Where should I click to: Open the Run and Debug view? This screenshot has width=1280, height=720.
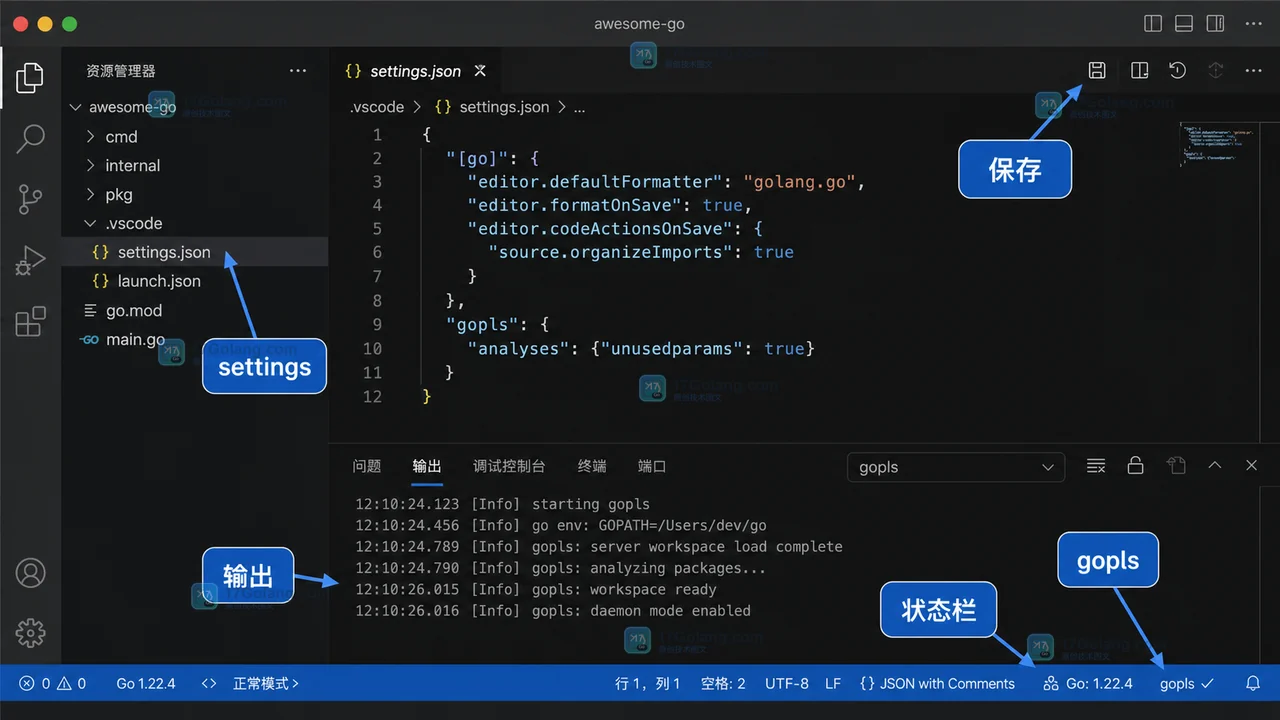point(30,261)
